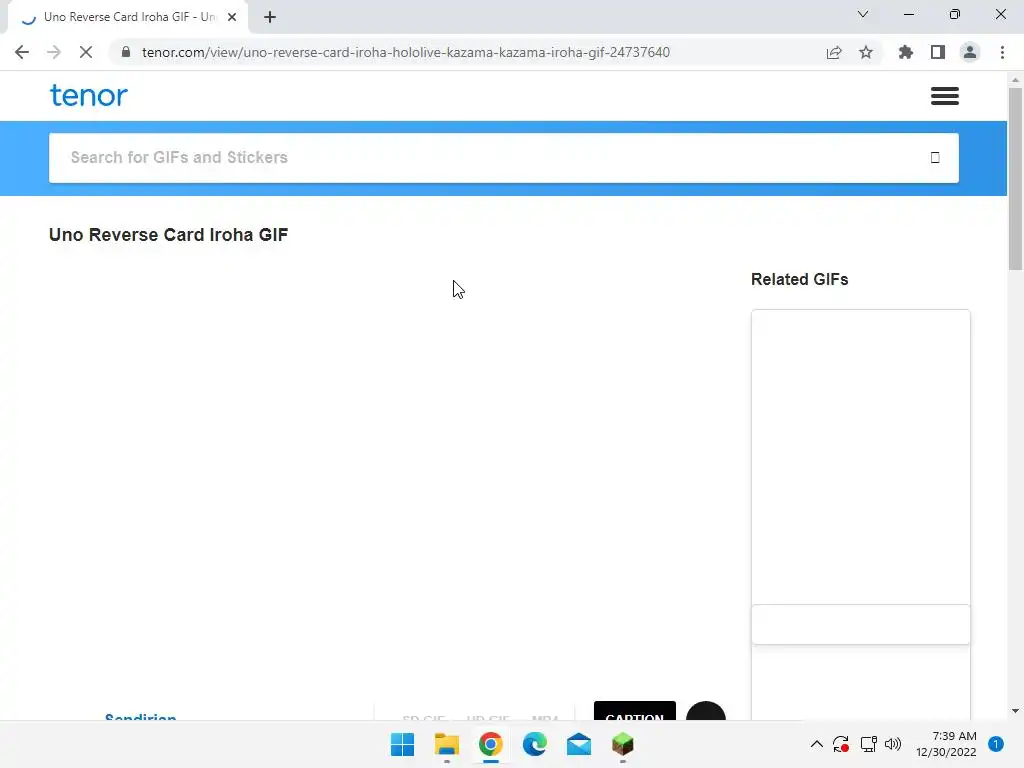Click the page vertical scrollbar thumb

pyautogui.click(x=1015, y=179)
